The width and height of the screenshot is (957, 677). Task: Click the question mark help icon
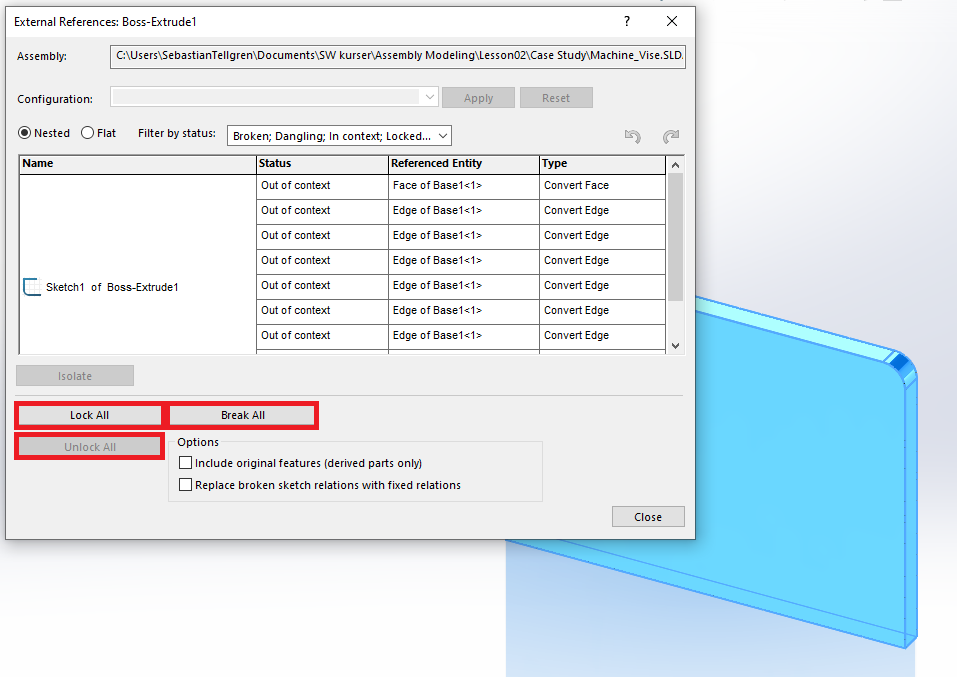click(x=627, y=21)
